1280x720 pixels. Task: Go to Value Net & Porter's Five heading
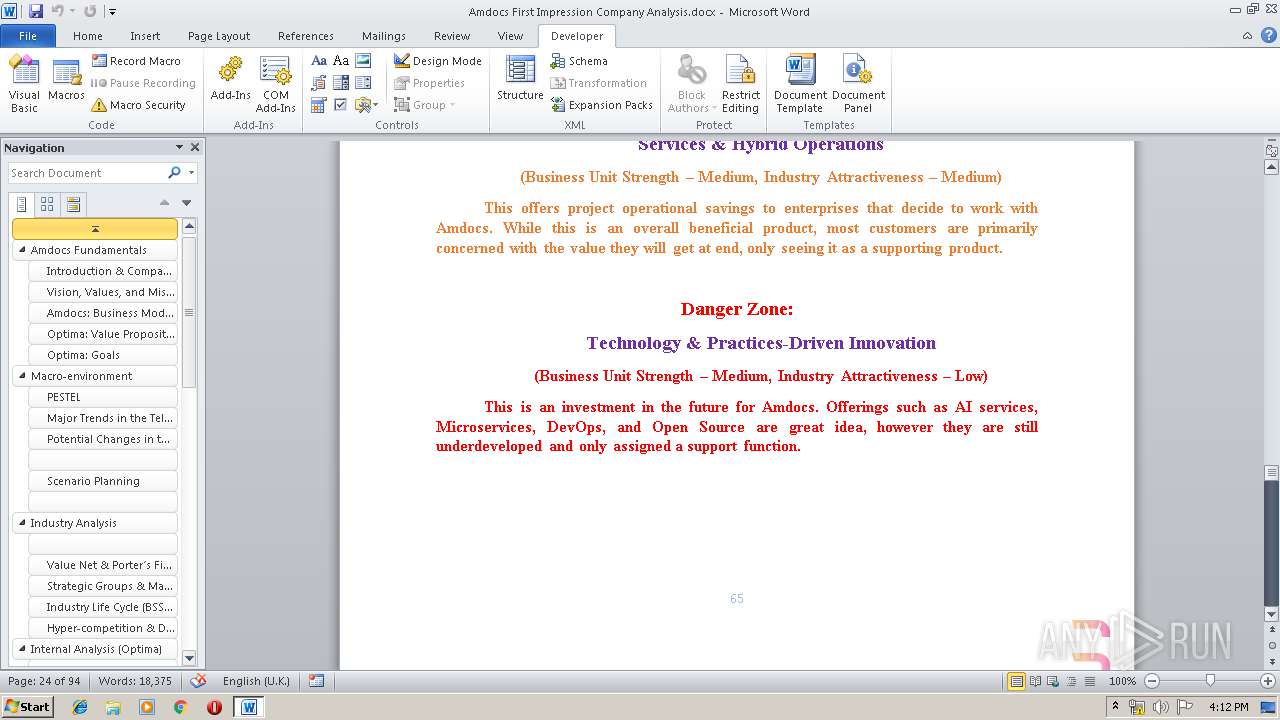pos(103,565)
